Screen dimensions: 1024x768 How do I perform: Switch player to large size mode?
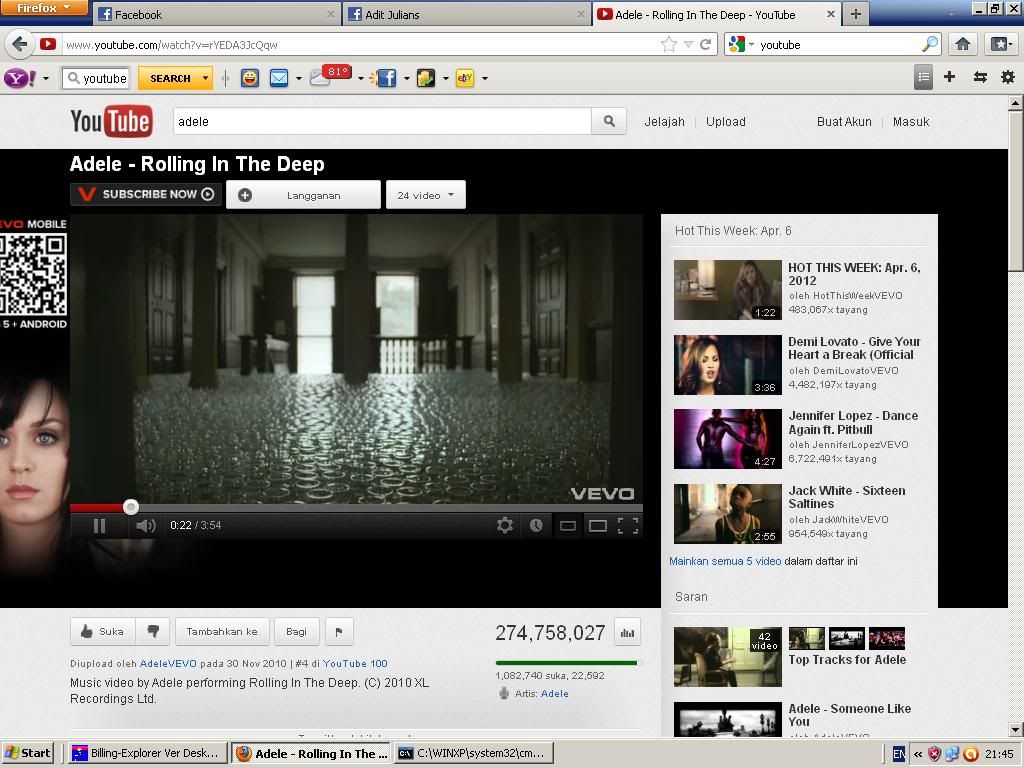(598, 526)
